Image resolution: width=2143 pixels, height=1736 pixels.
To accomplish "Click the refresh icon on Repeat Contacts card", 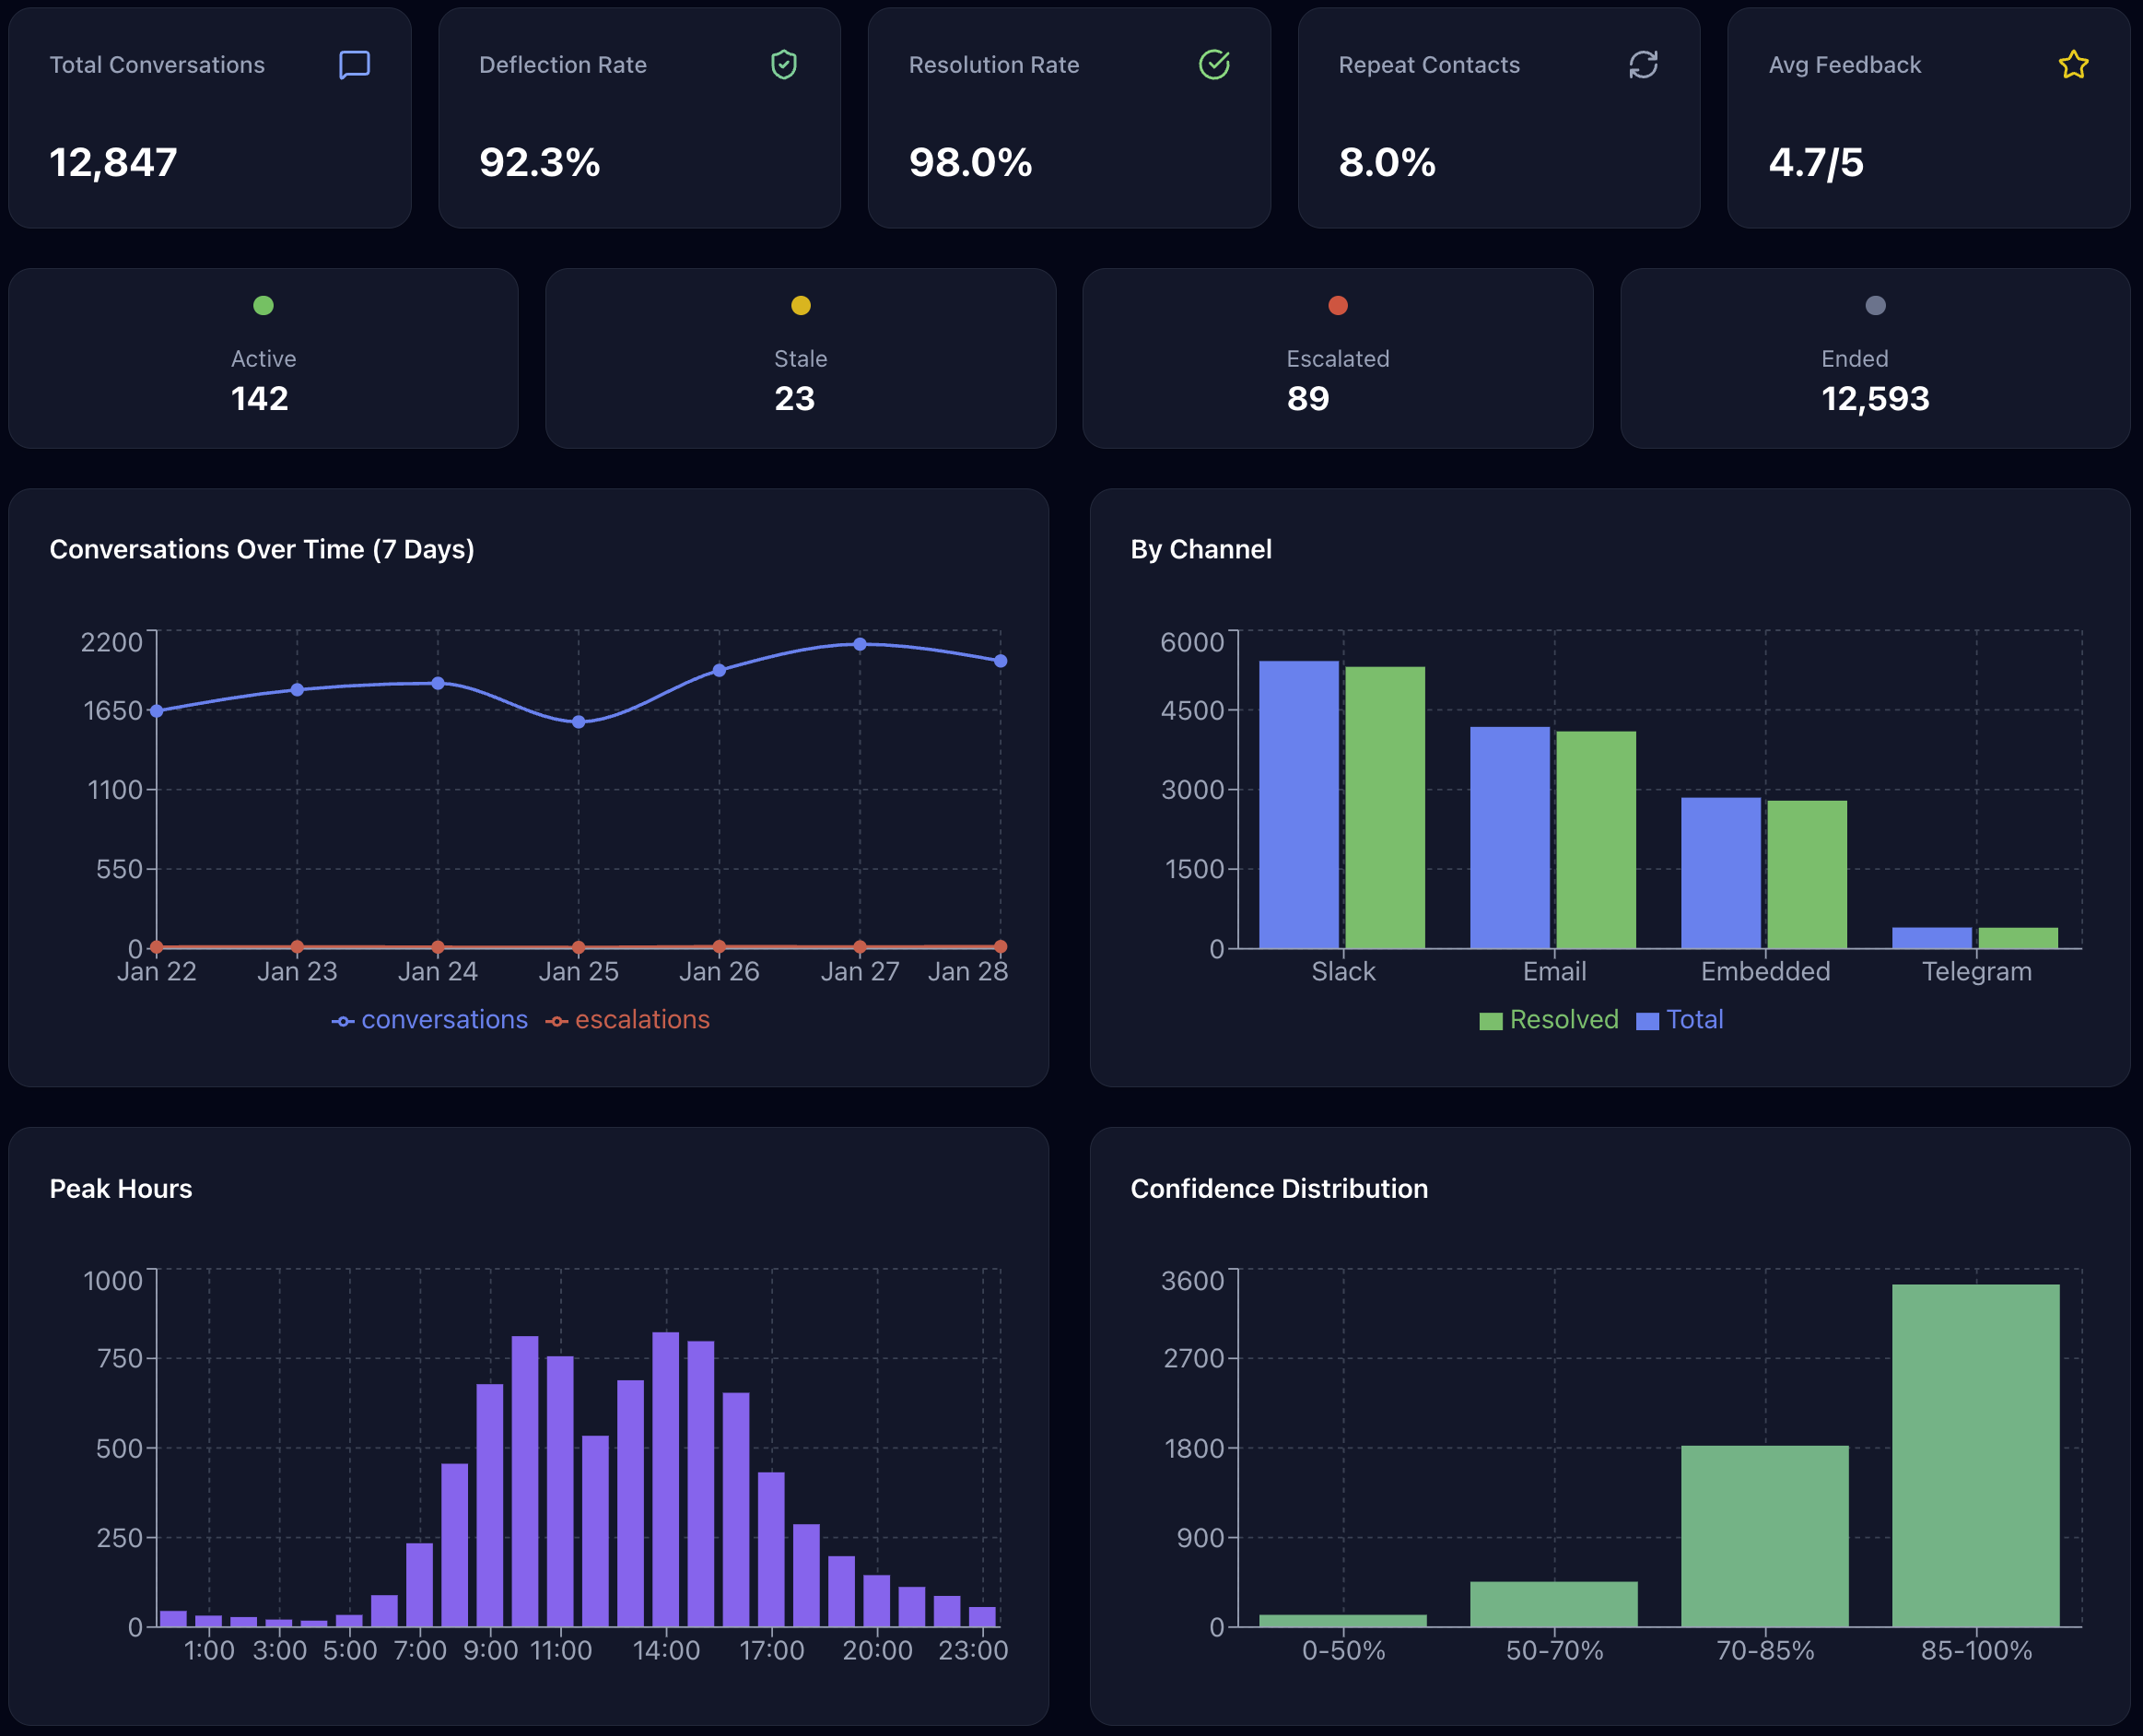I will [x=1644, y=65].
